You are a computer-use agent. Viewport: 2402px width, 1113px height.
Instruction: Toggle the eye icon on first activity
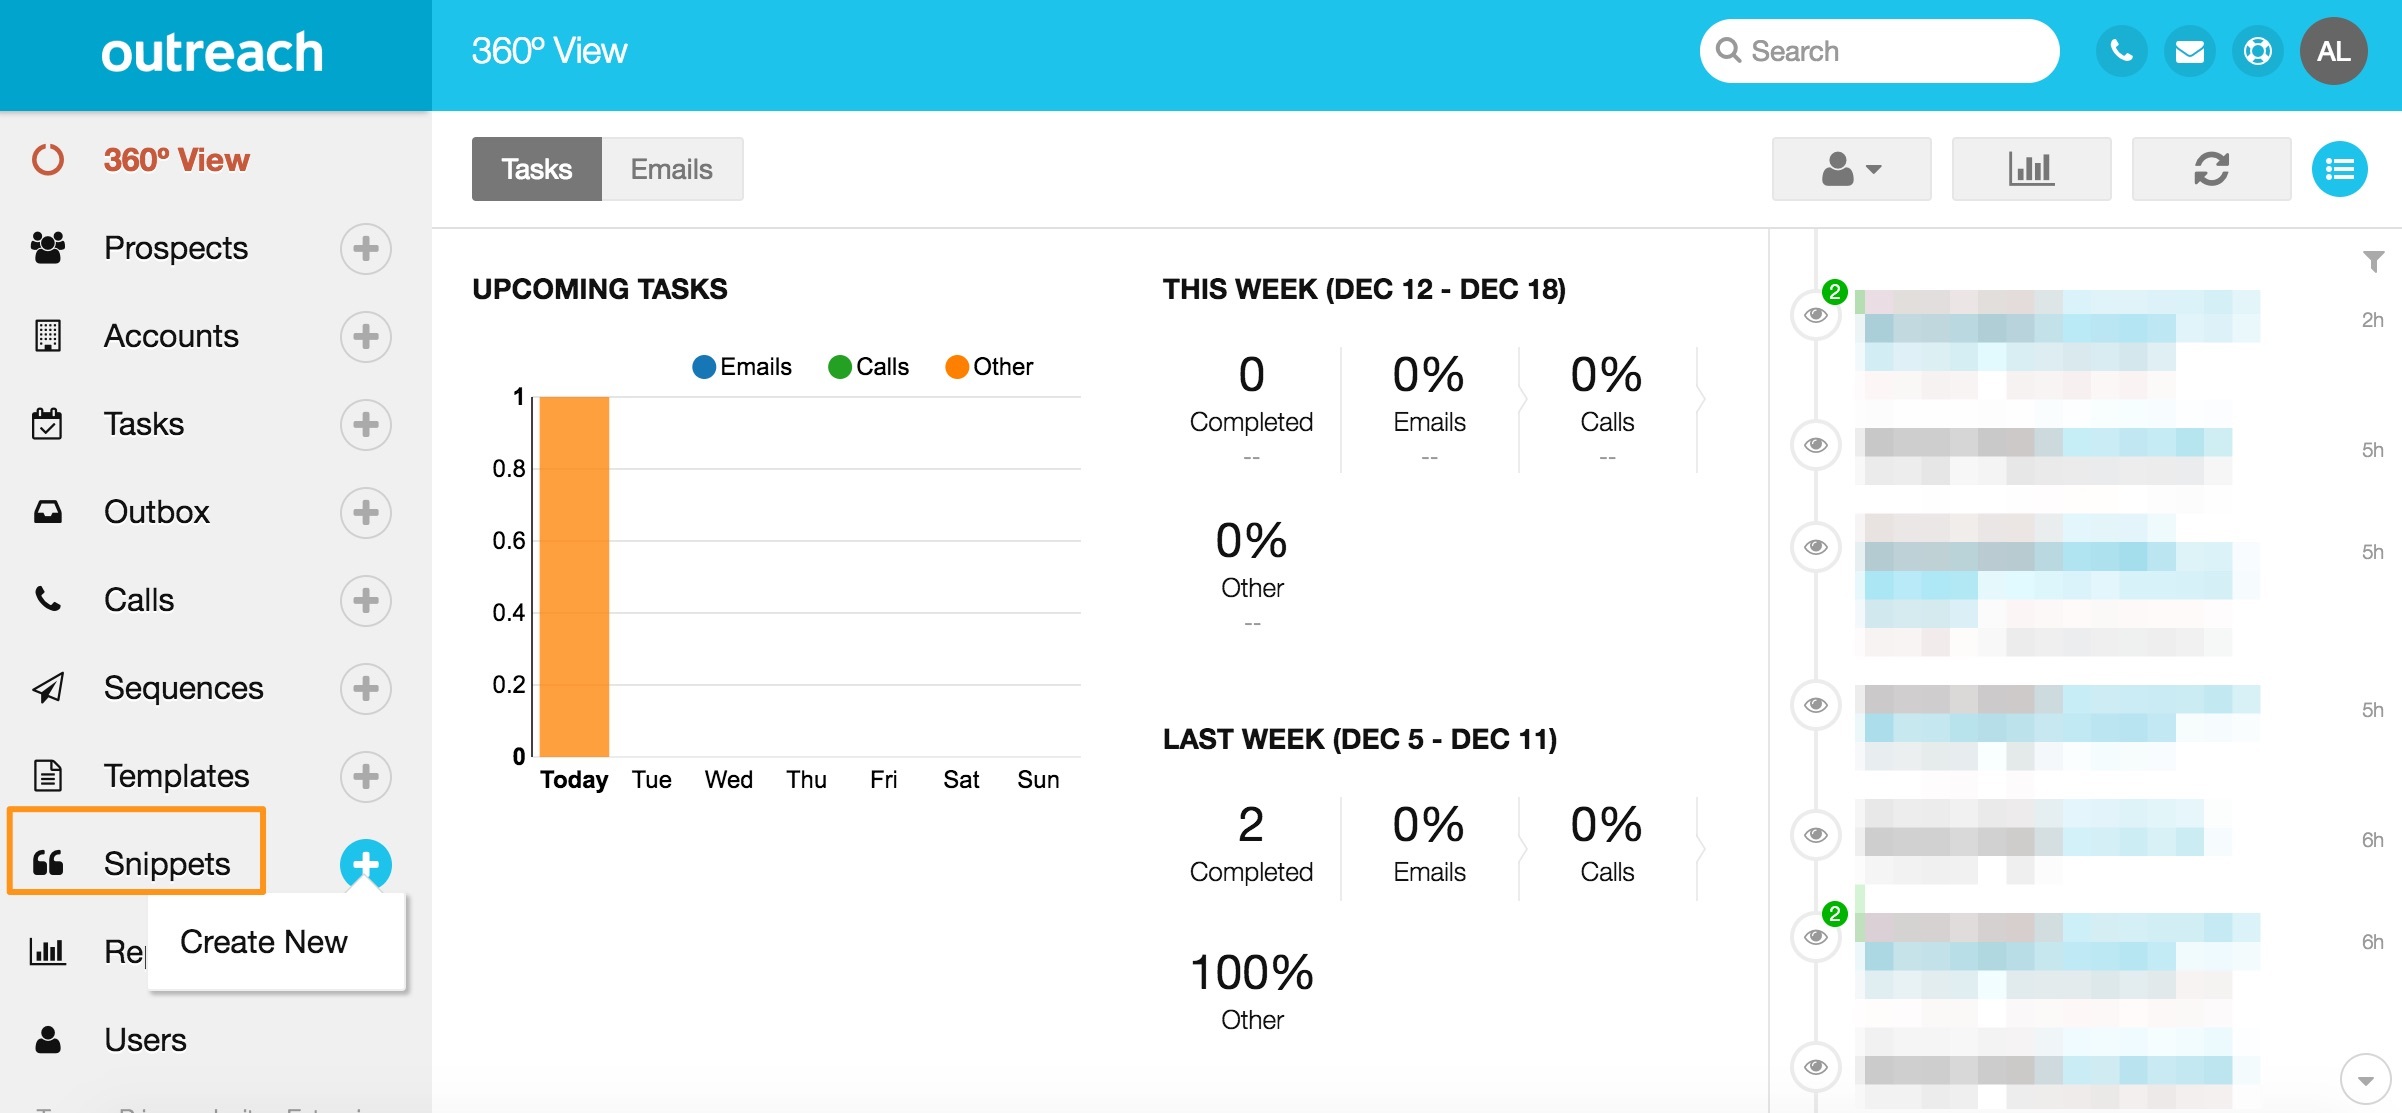point(1816,316)
